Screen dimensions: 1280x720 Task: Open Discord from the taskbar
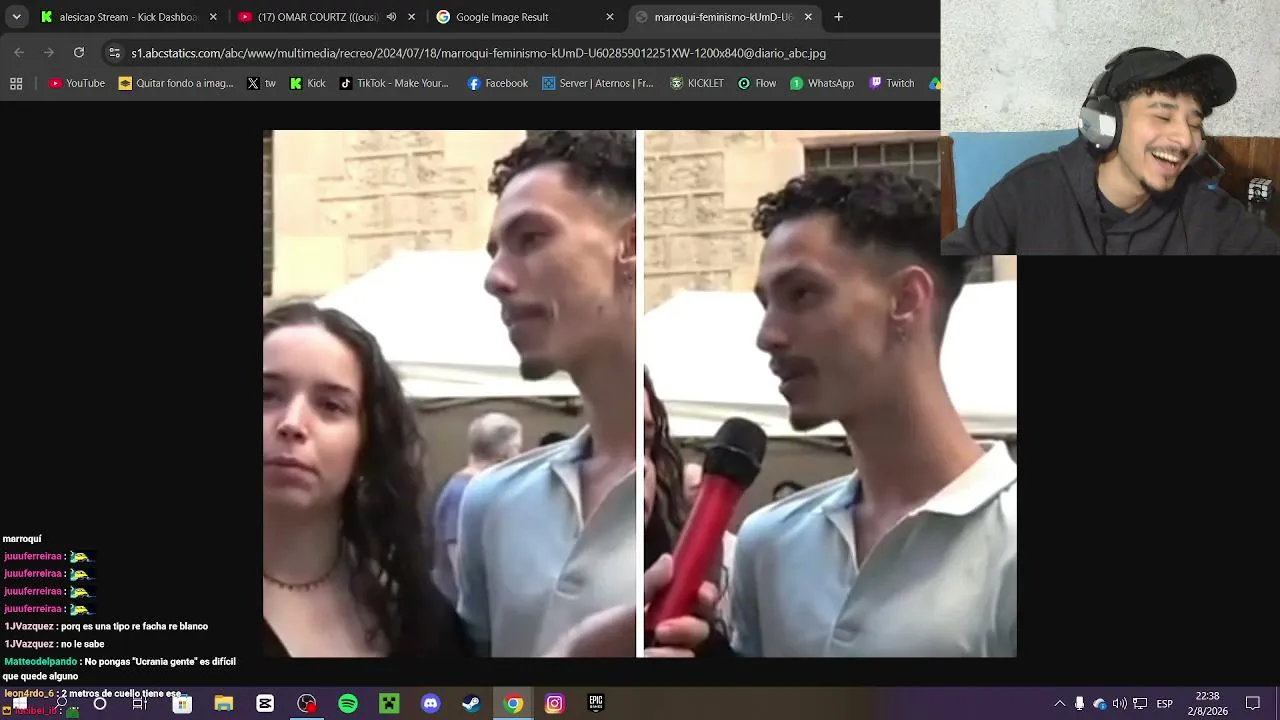pos(430,704)
